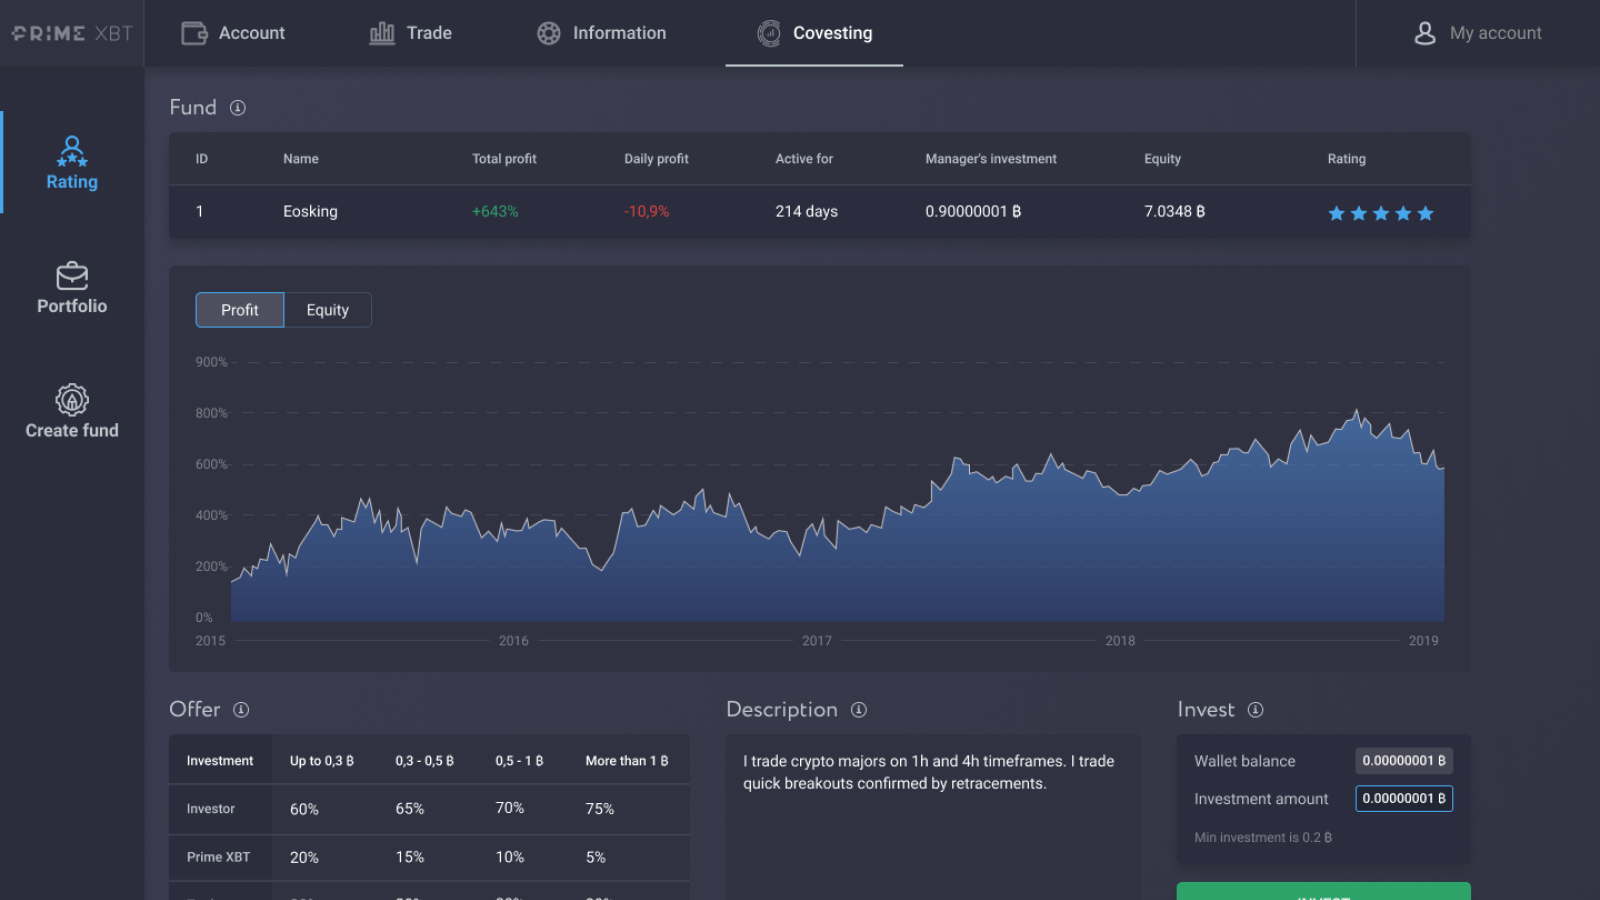Click the 2017 label on chart axis
This screenshot has width=1600, height=900.
817,641
